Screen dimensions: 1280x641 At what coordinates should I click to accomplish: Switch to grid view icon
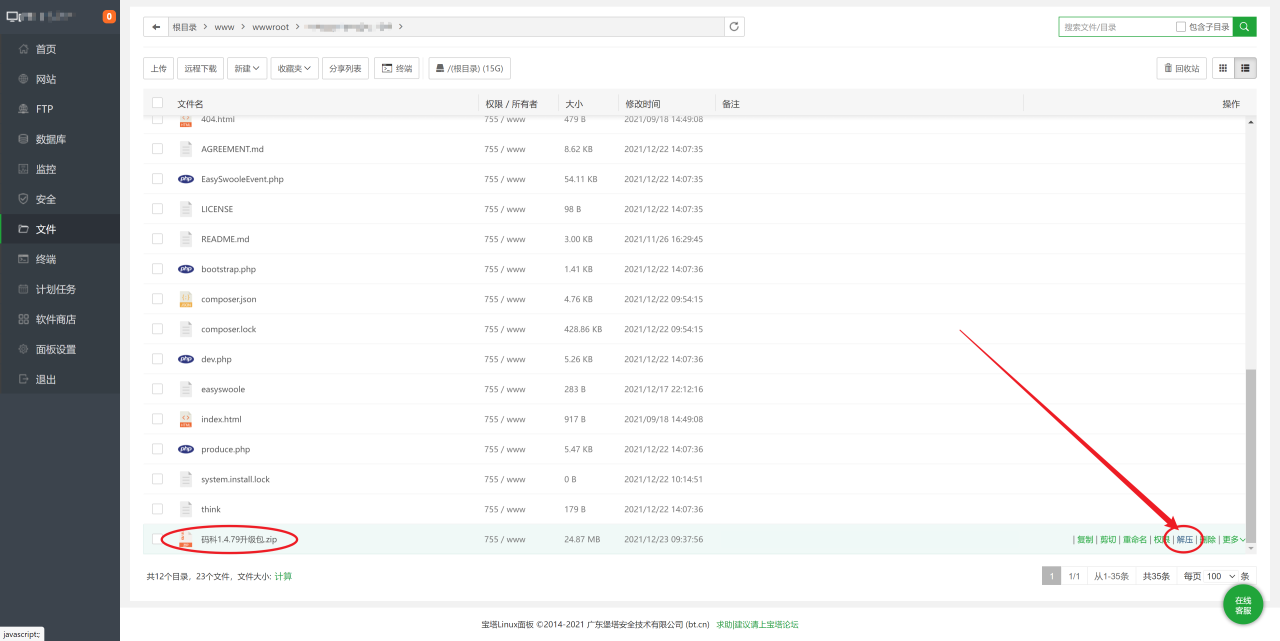(1222, 68)
